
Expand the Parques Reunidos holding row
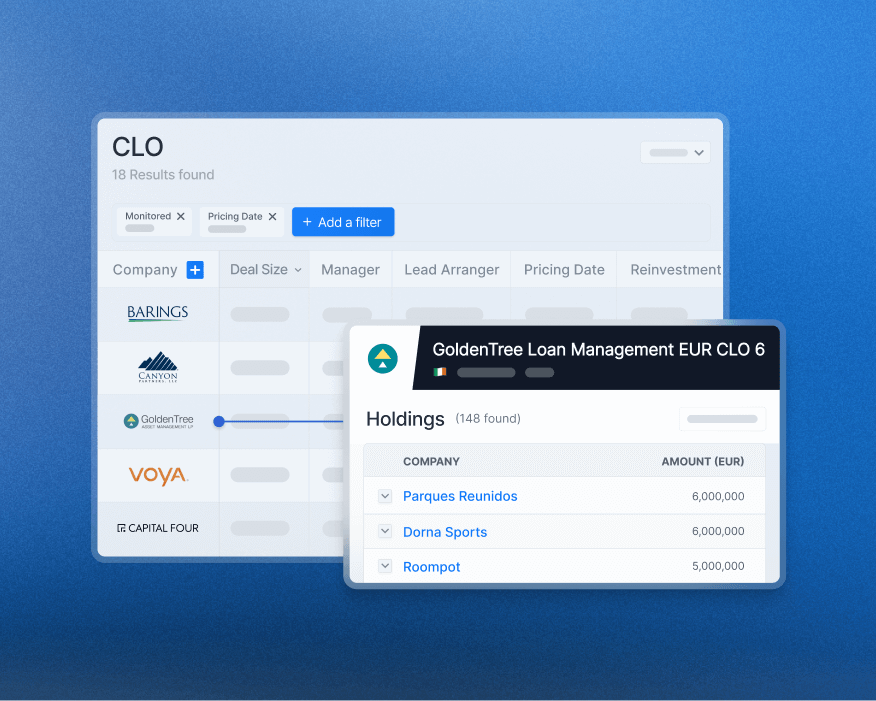point(384,496)
